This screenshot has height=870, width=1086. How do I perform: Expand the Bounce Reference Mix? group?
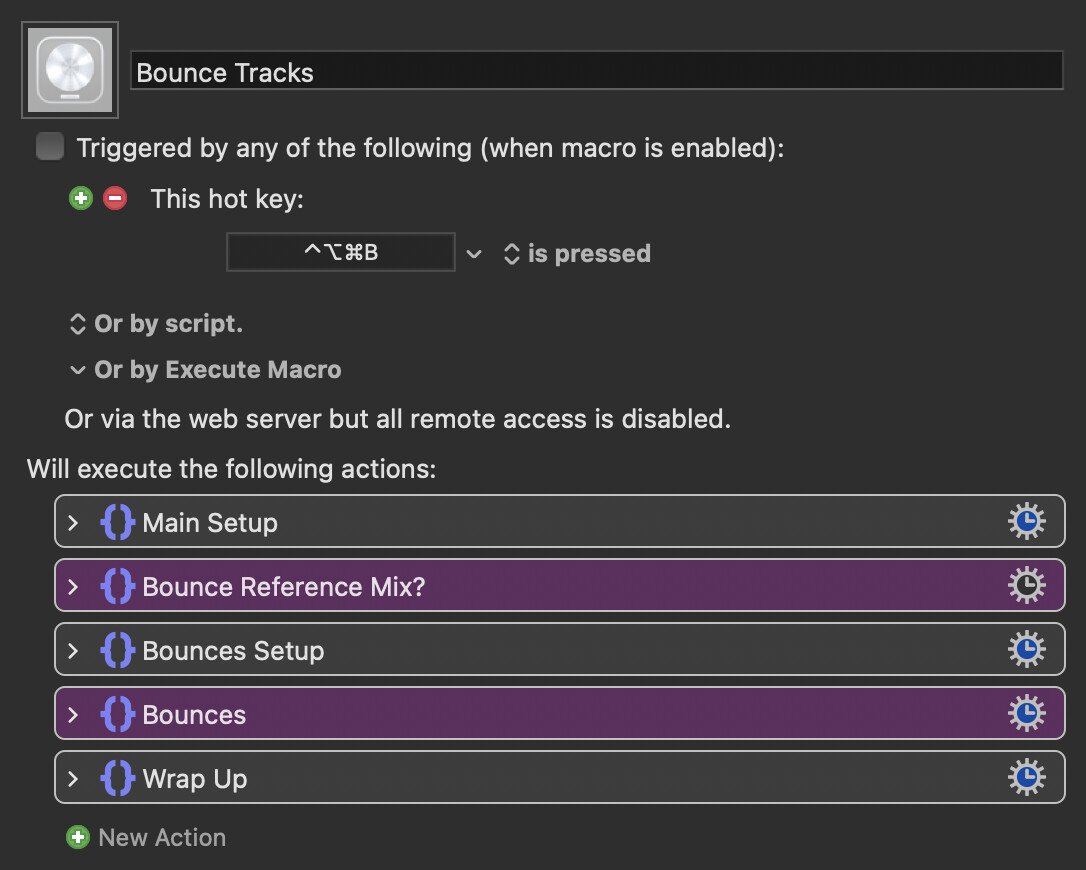[73, 586]
